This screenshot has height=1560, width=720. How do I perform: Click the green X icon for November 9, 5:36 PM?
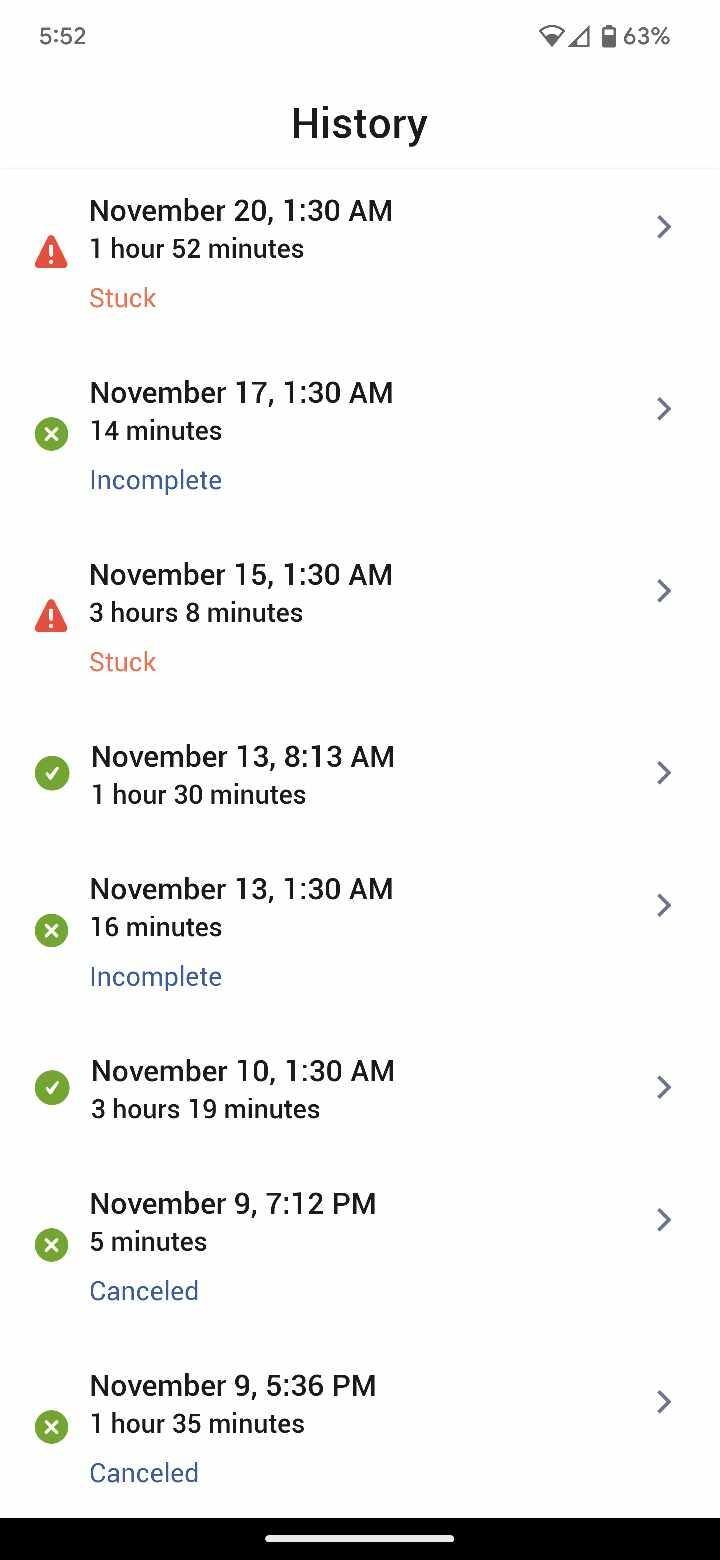click(x=51, y=1426)
